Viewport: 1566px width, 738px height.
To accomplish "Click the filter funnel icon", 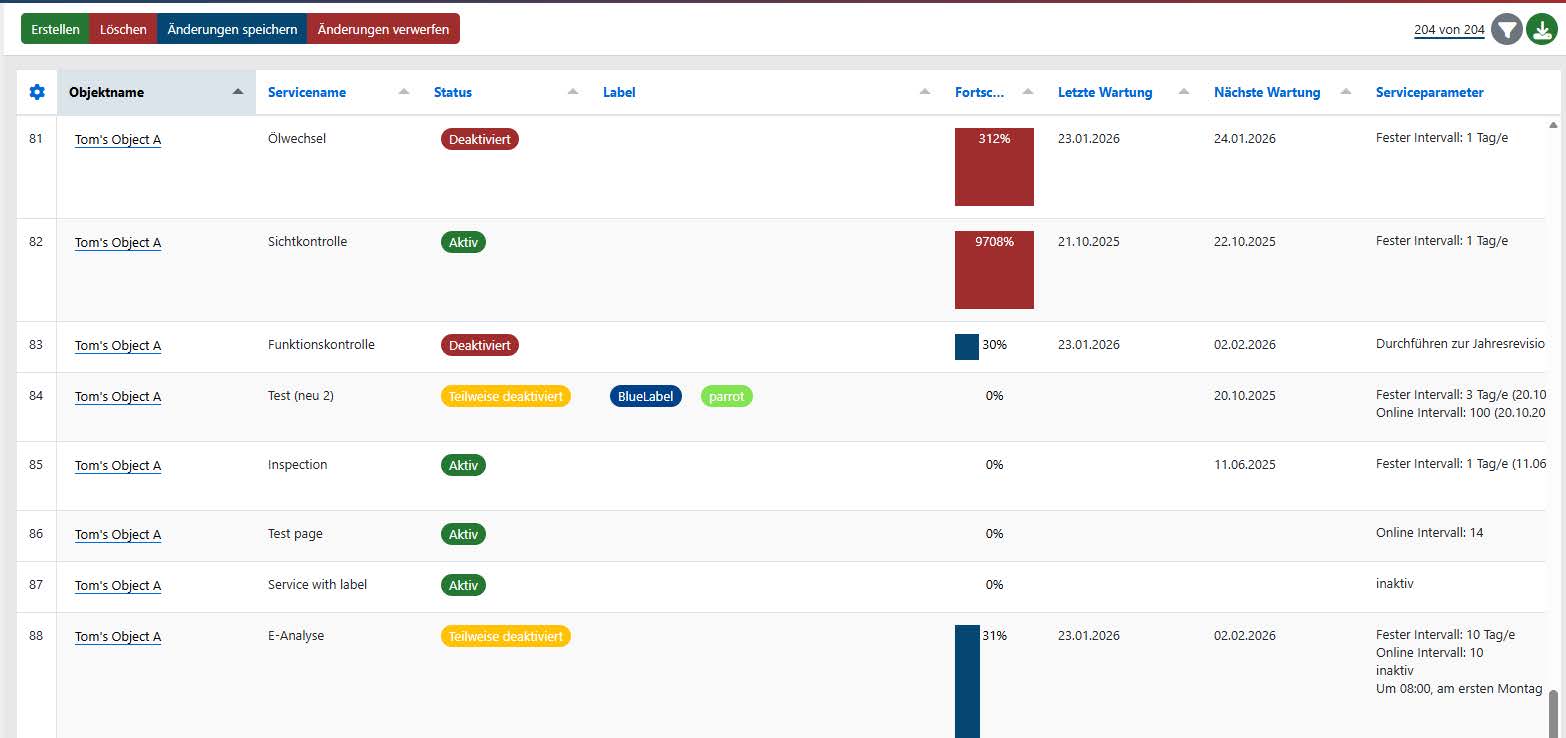I will pyautogui.click(x=1506, y=30).
